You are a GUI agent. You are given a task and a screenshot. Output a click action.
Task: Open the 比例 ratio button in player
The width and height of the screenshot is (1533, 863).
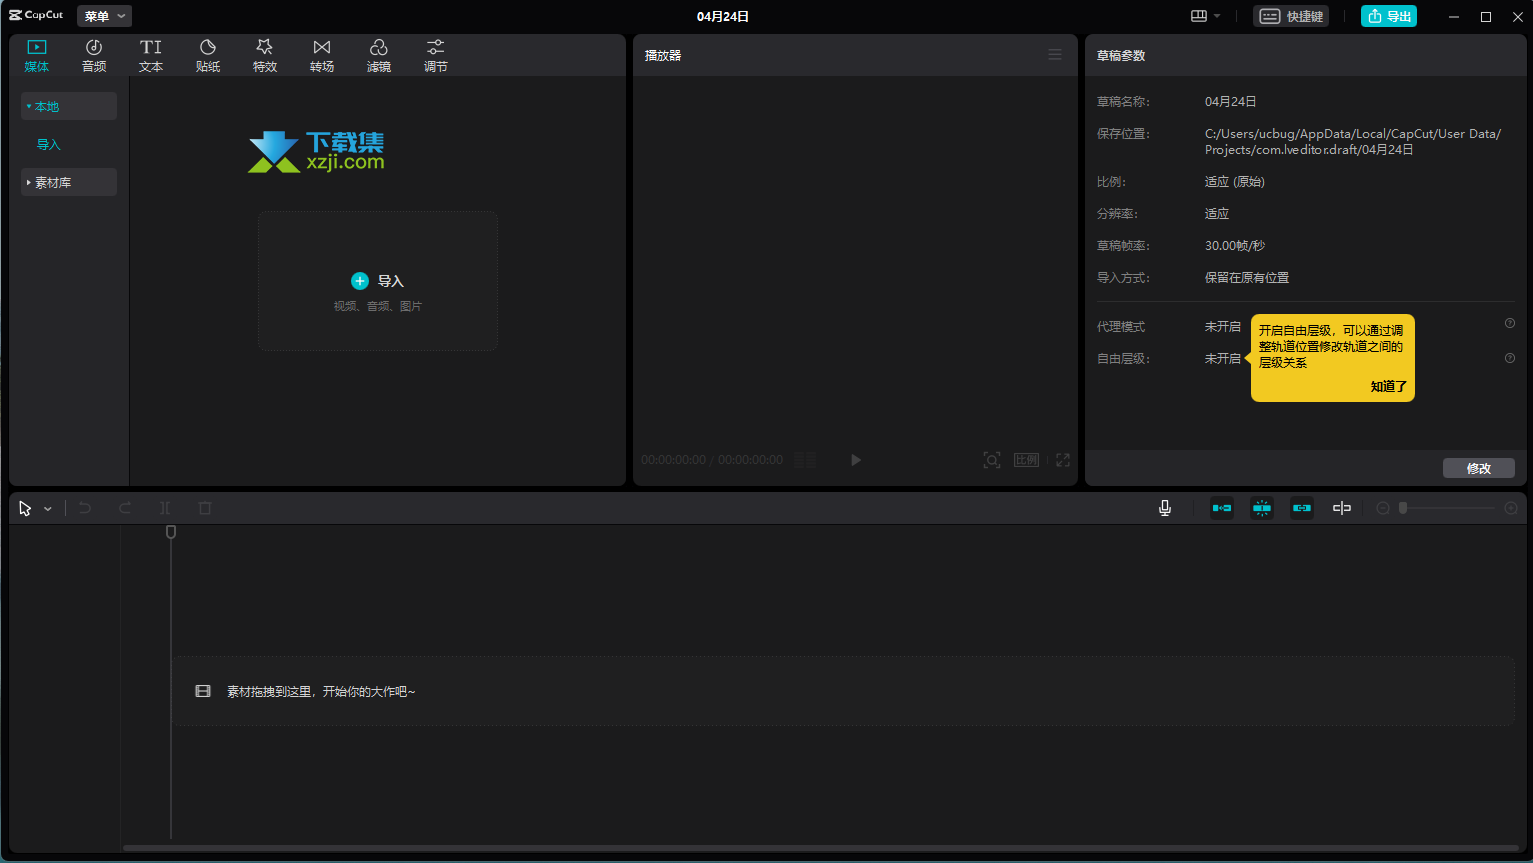coord(1027,460)
